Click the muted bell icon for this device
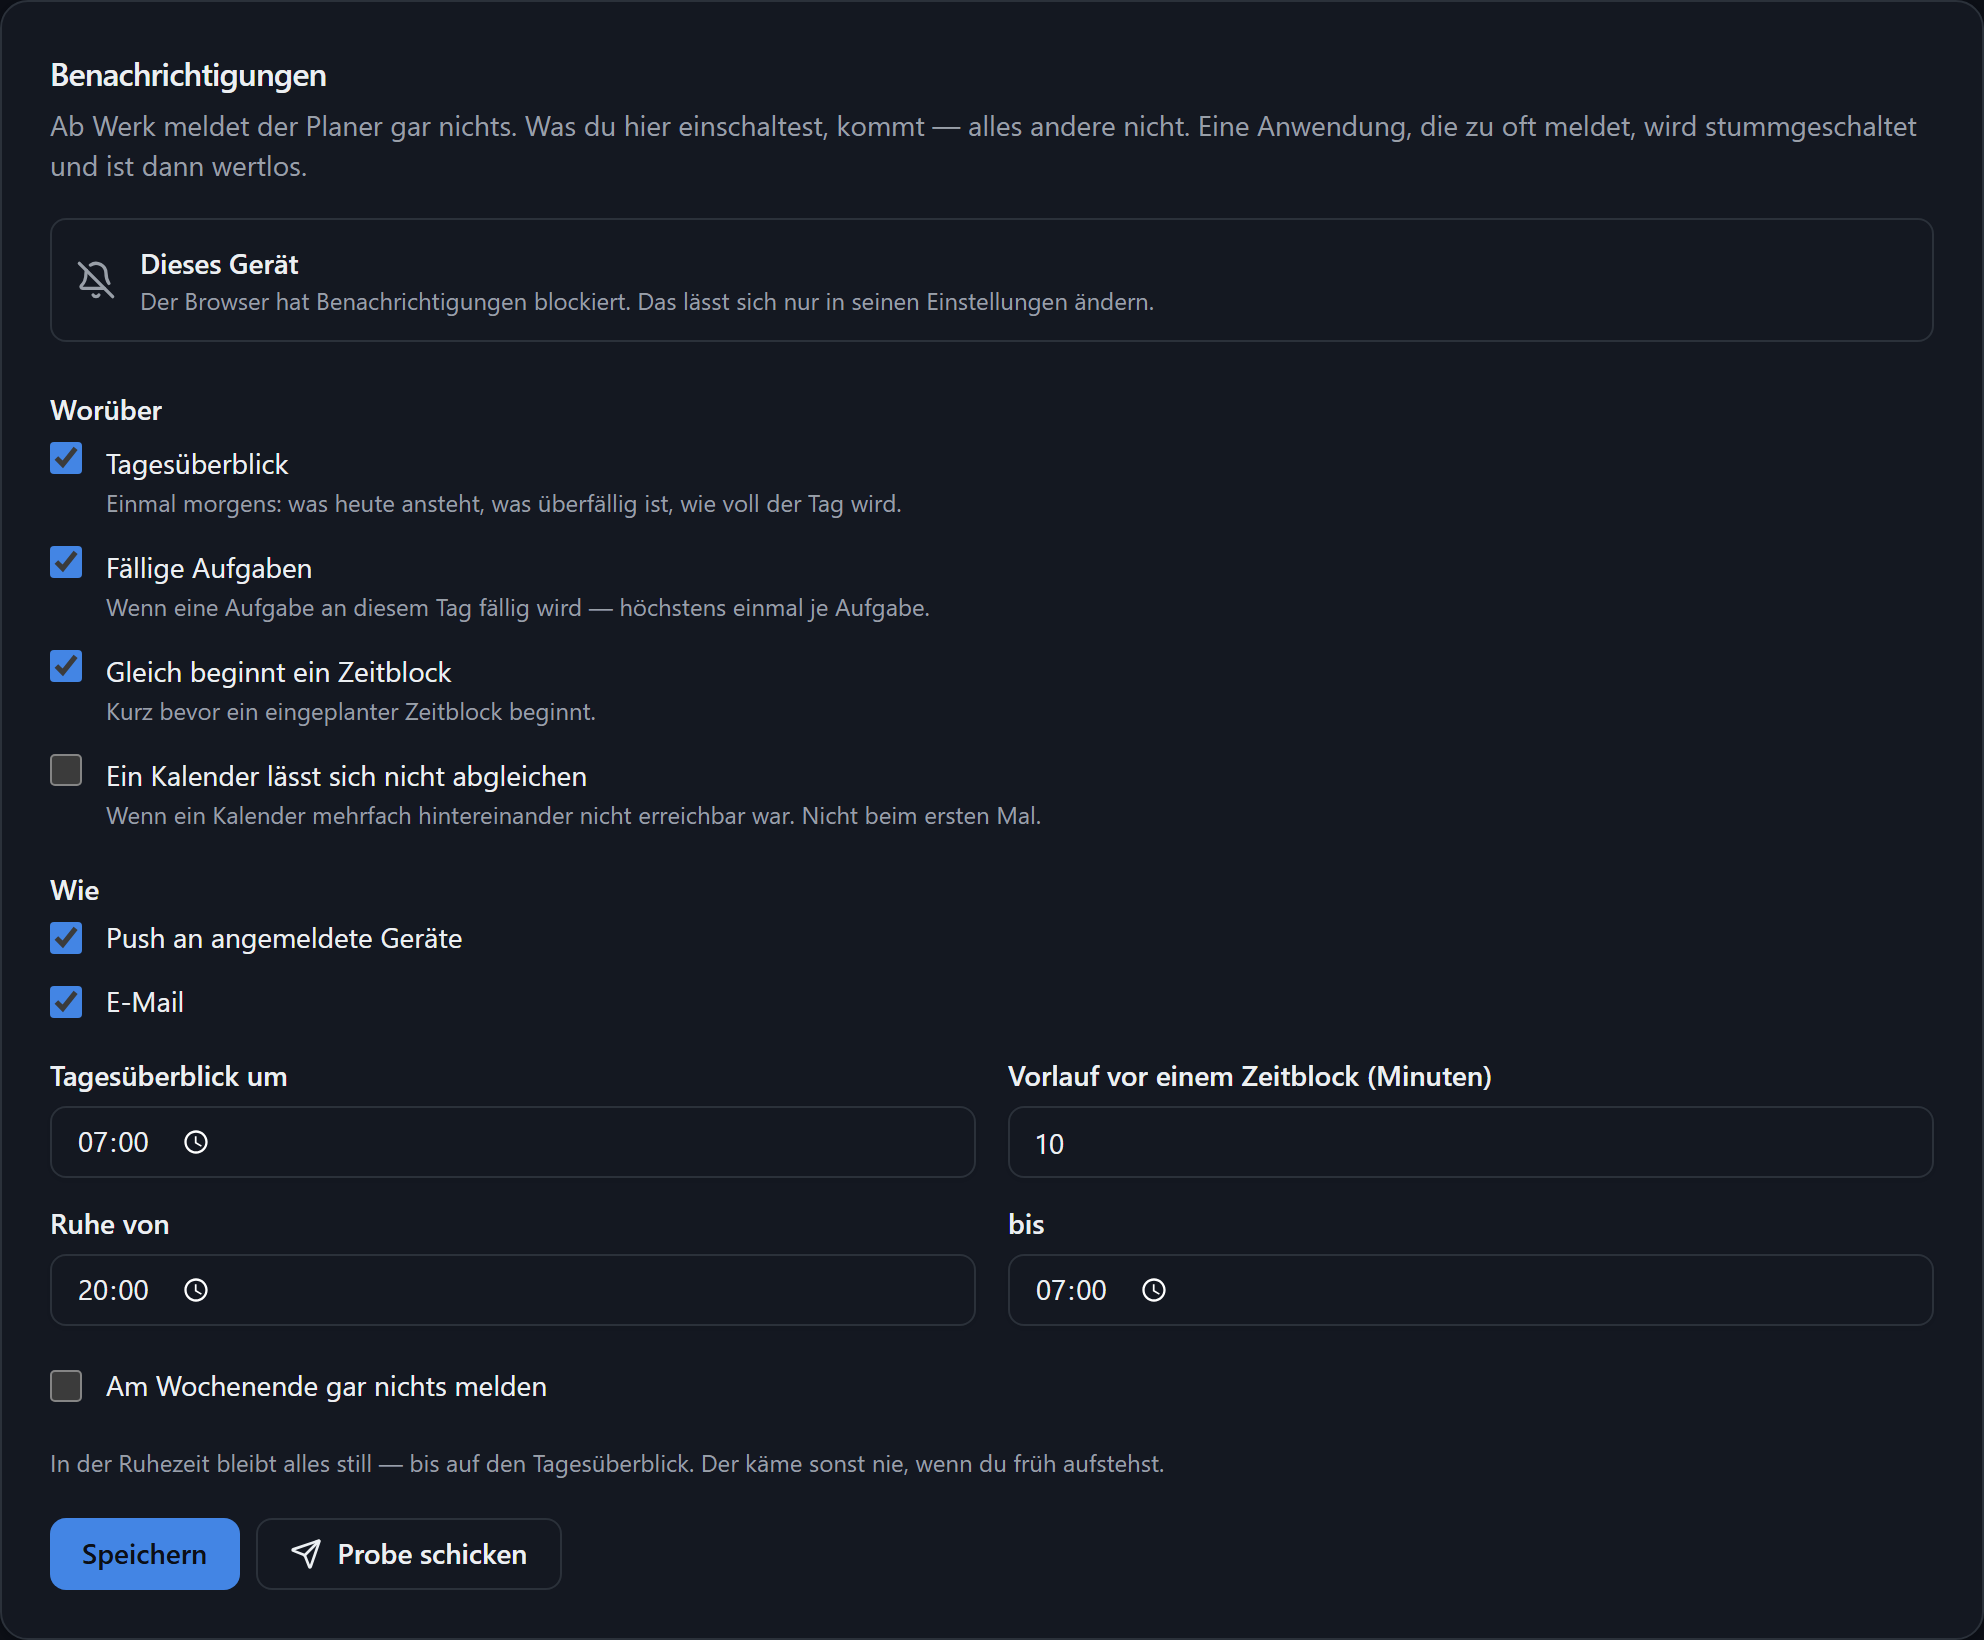The image size is (1984, 1640). 96,280
